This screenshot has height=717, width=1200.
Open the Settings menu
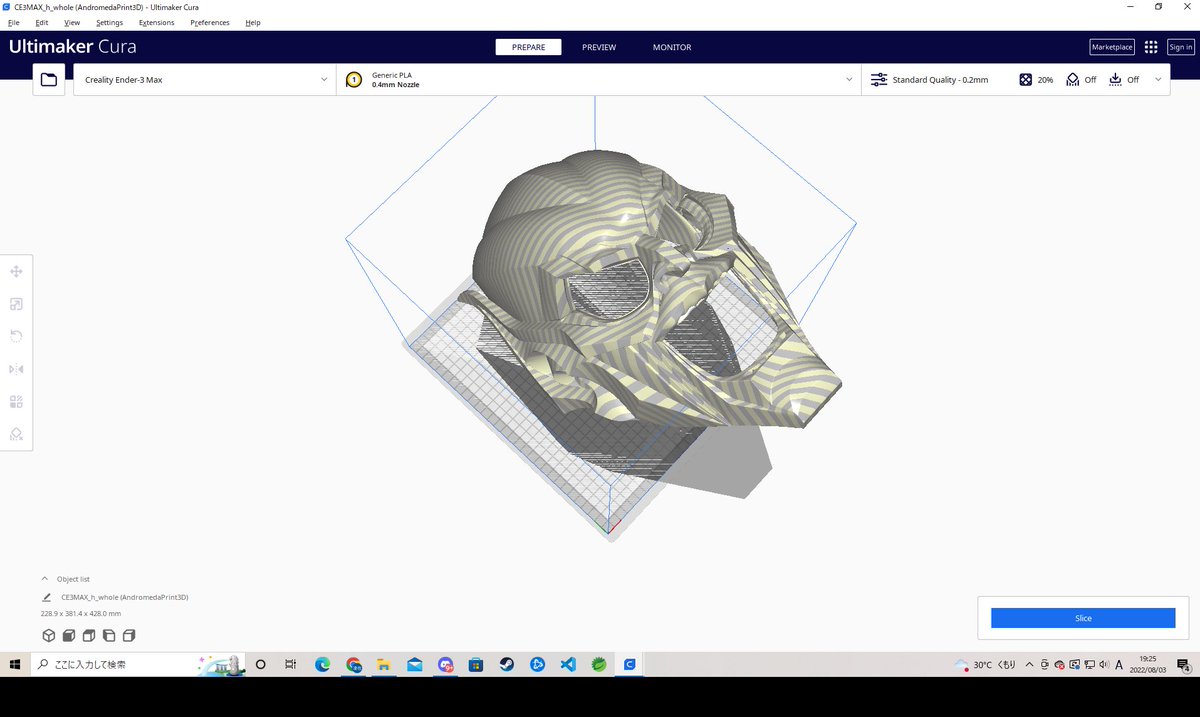pos(110,22)
